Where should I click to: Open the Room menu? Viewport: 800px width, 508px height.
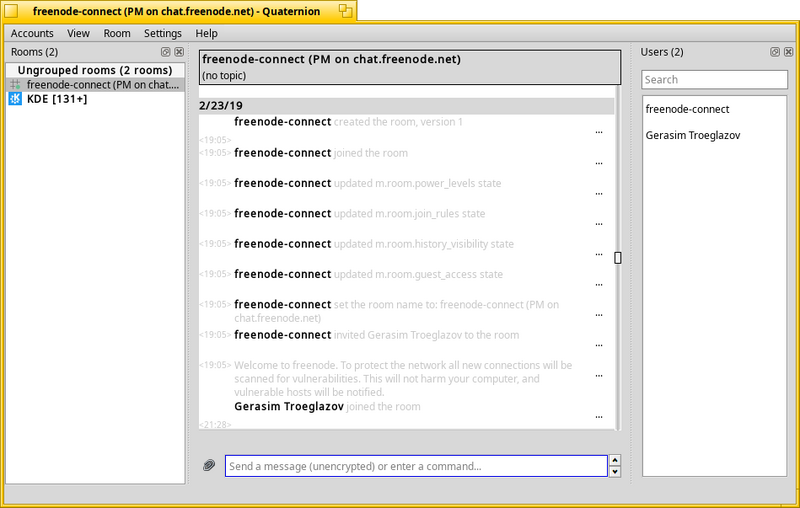(117, 33)
